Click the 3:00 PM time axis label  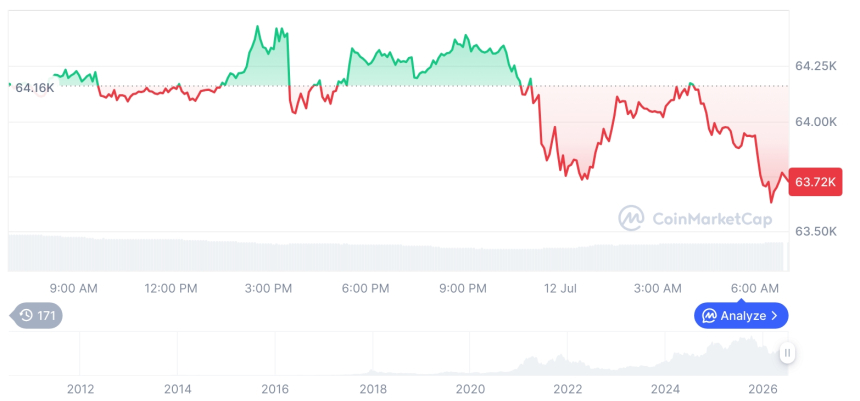[x=268, y=288]
